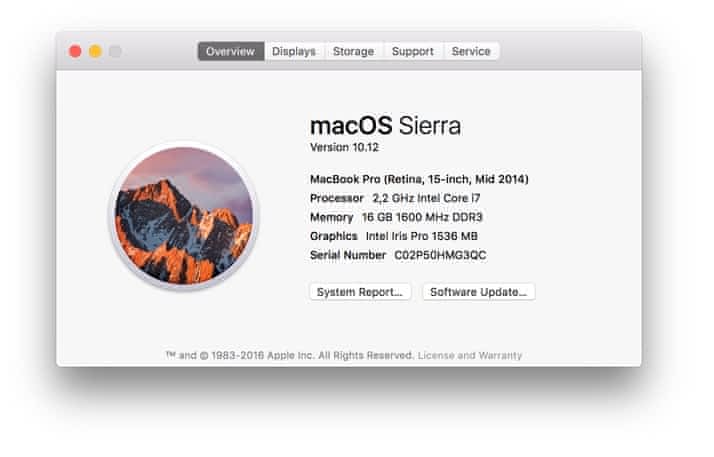Click the Version 10.12 text
714x457 pixels.
pos(344,147)
